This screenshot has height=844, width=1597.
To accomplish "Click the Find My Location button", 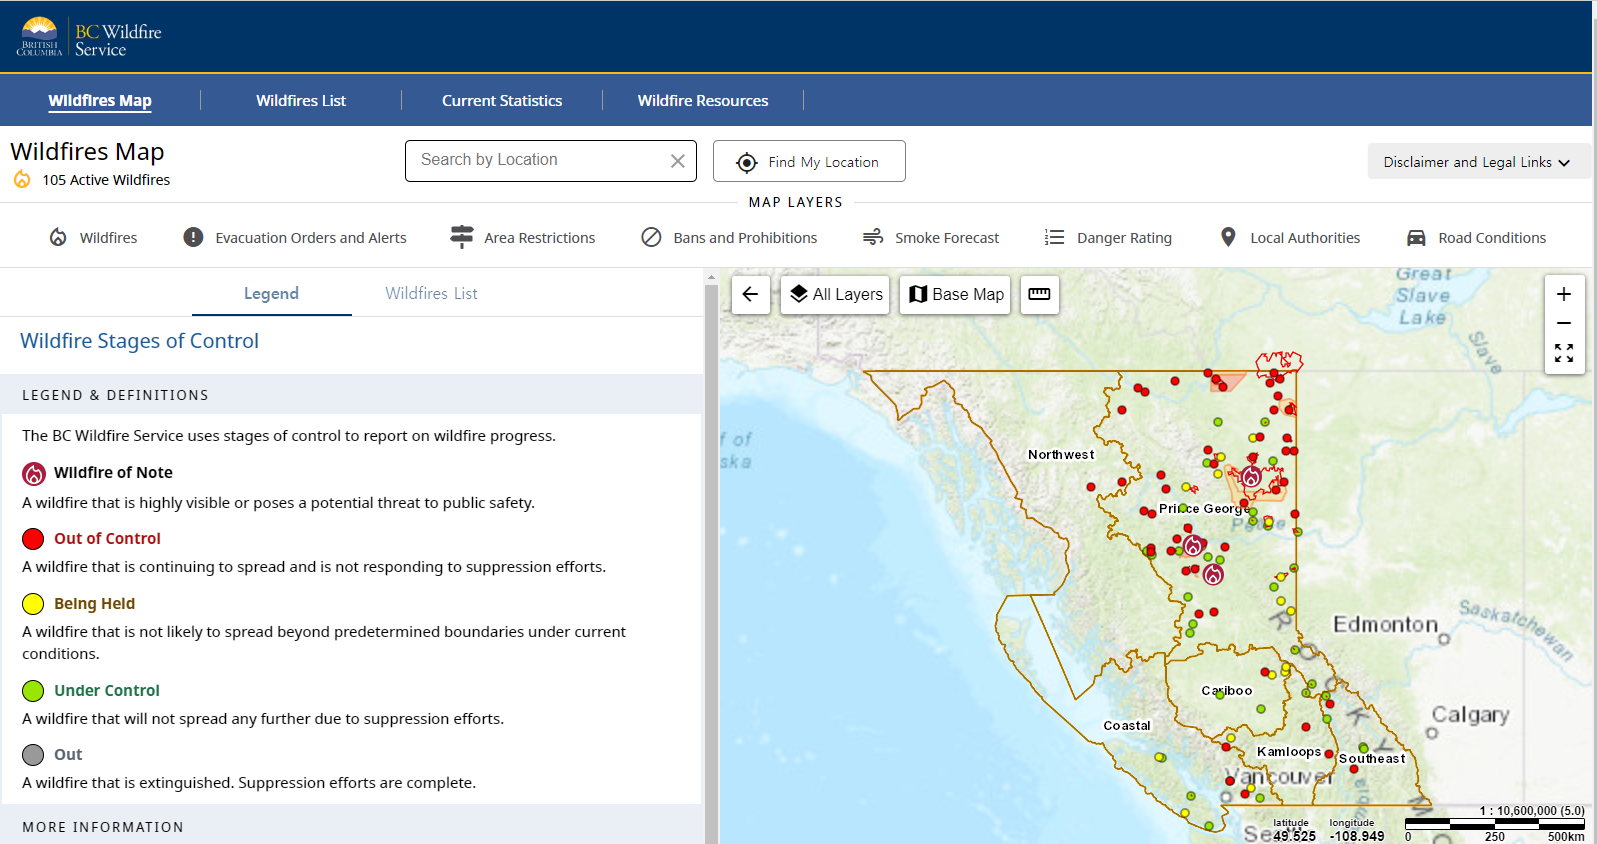I will point(809,162).
